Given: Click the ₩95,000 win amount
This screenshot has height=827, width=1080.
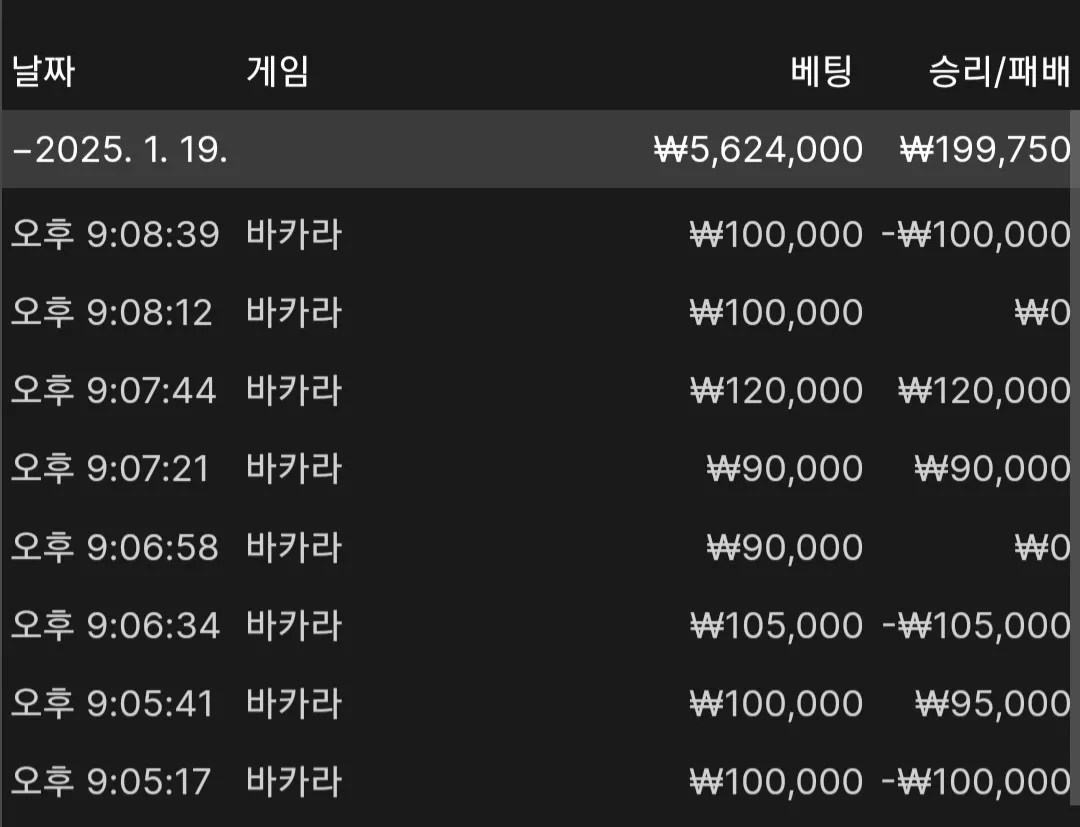Looking at the screenshot, I should pyautogui.click(x=993, y=704).
